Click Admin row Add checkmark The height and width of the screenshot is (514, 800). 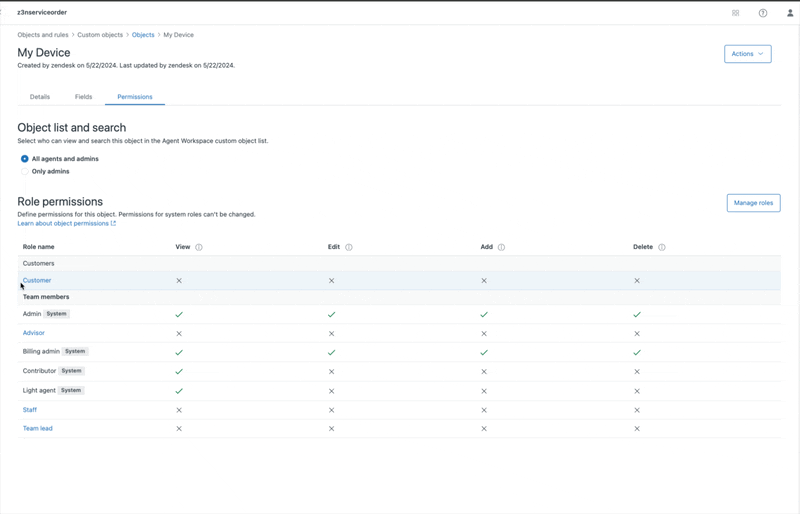click(484, 314)
